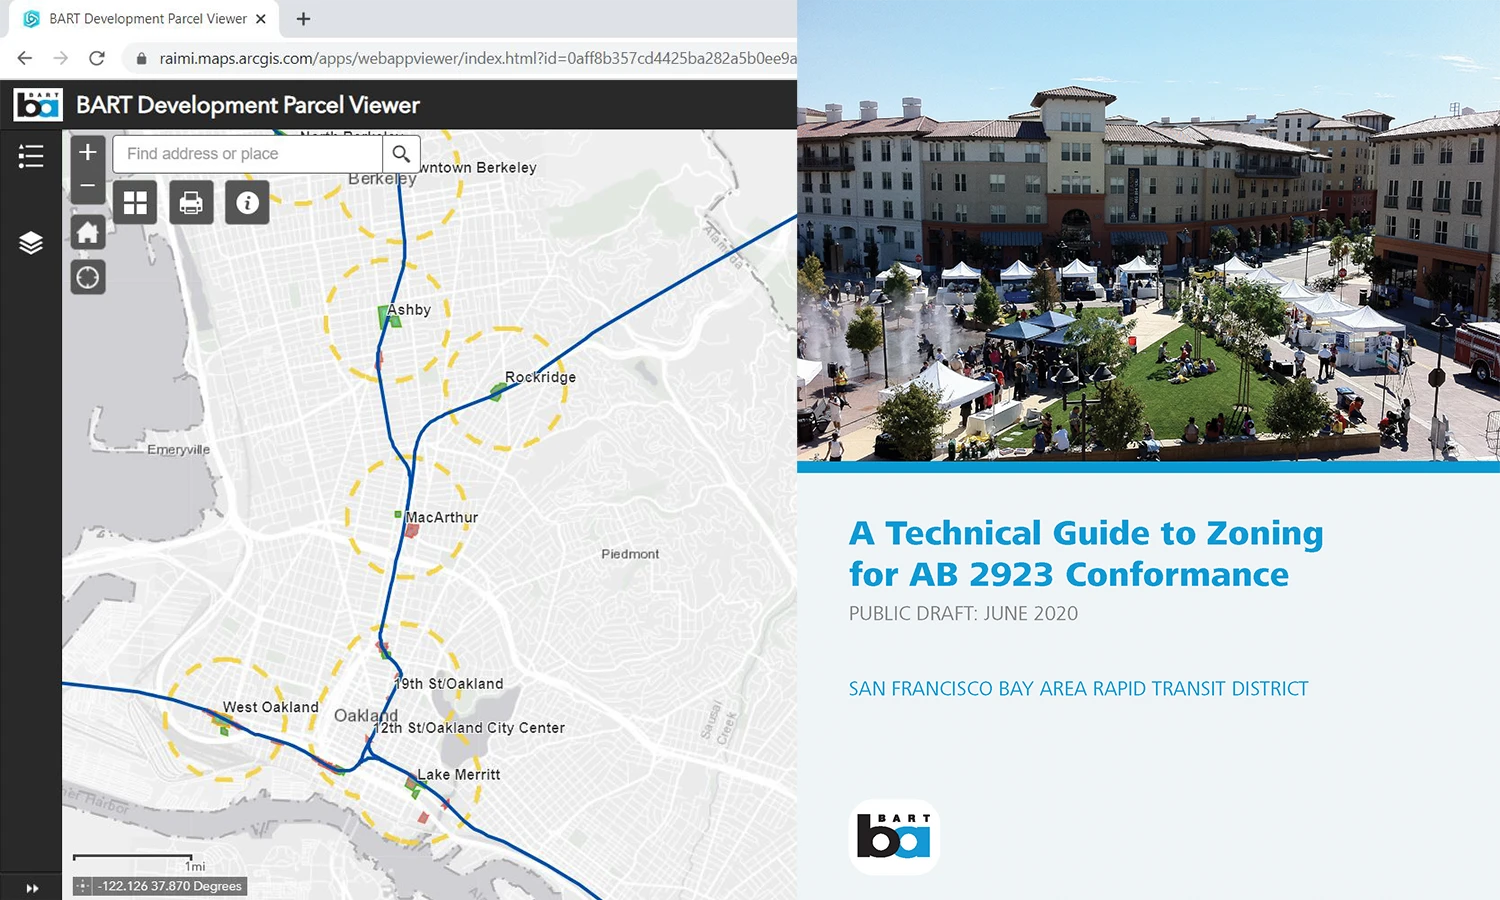Focus the Find address or place field
The image size is (1500, 900).
pyautogui.click(x=247, y=154)
